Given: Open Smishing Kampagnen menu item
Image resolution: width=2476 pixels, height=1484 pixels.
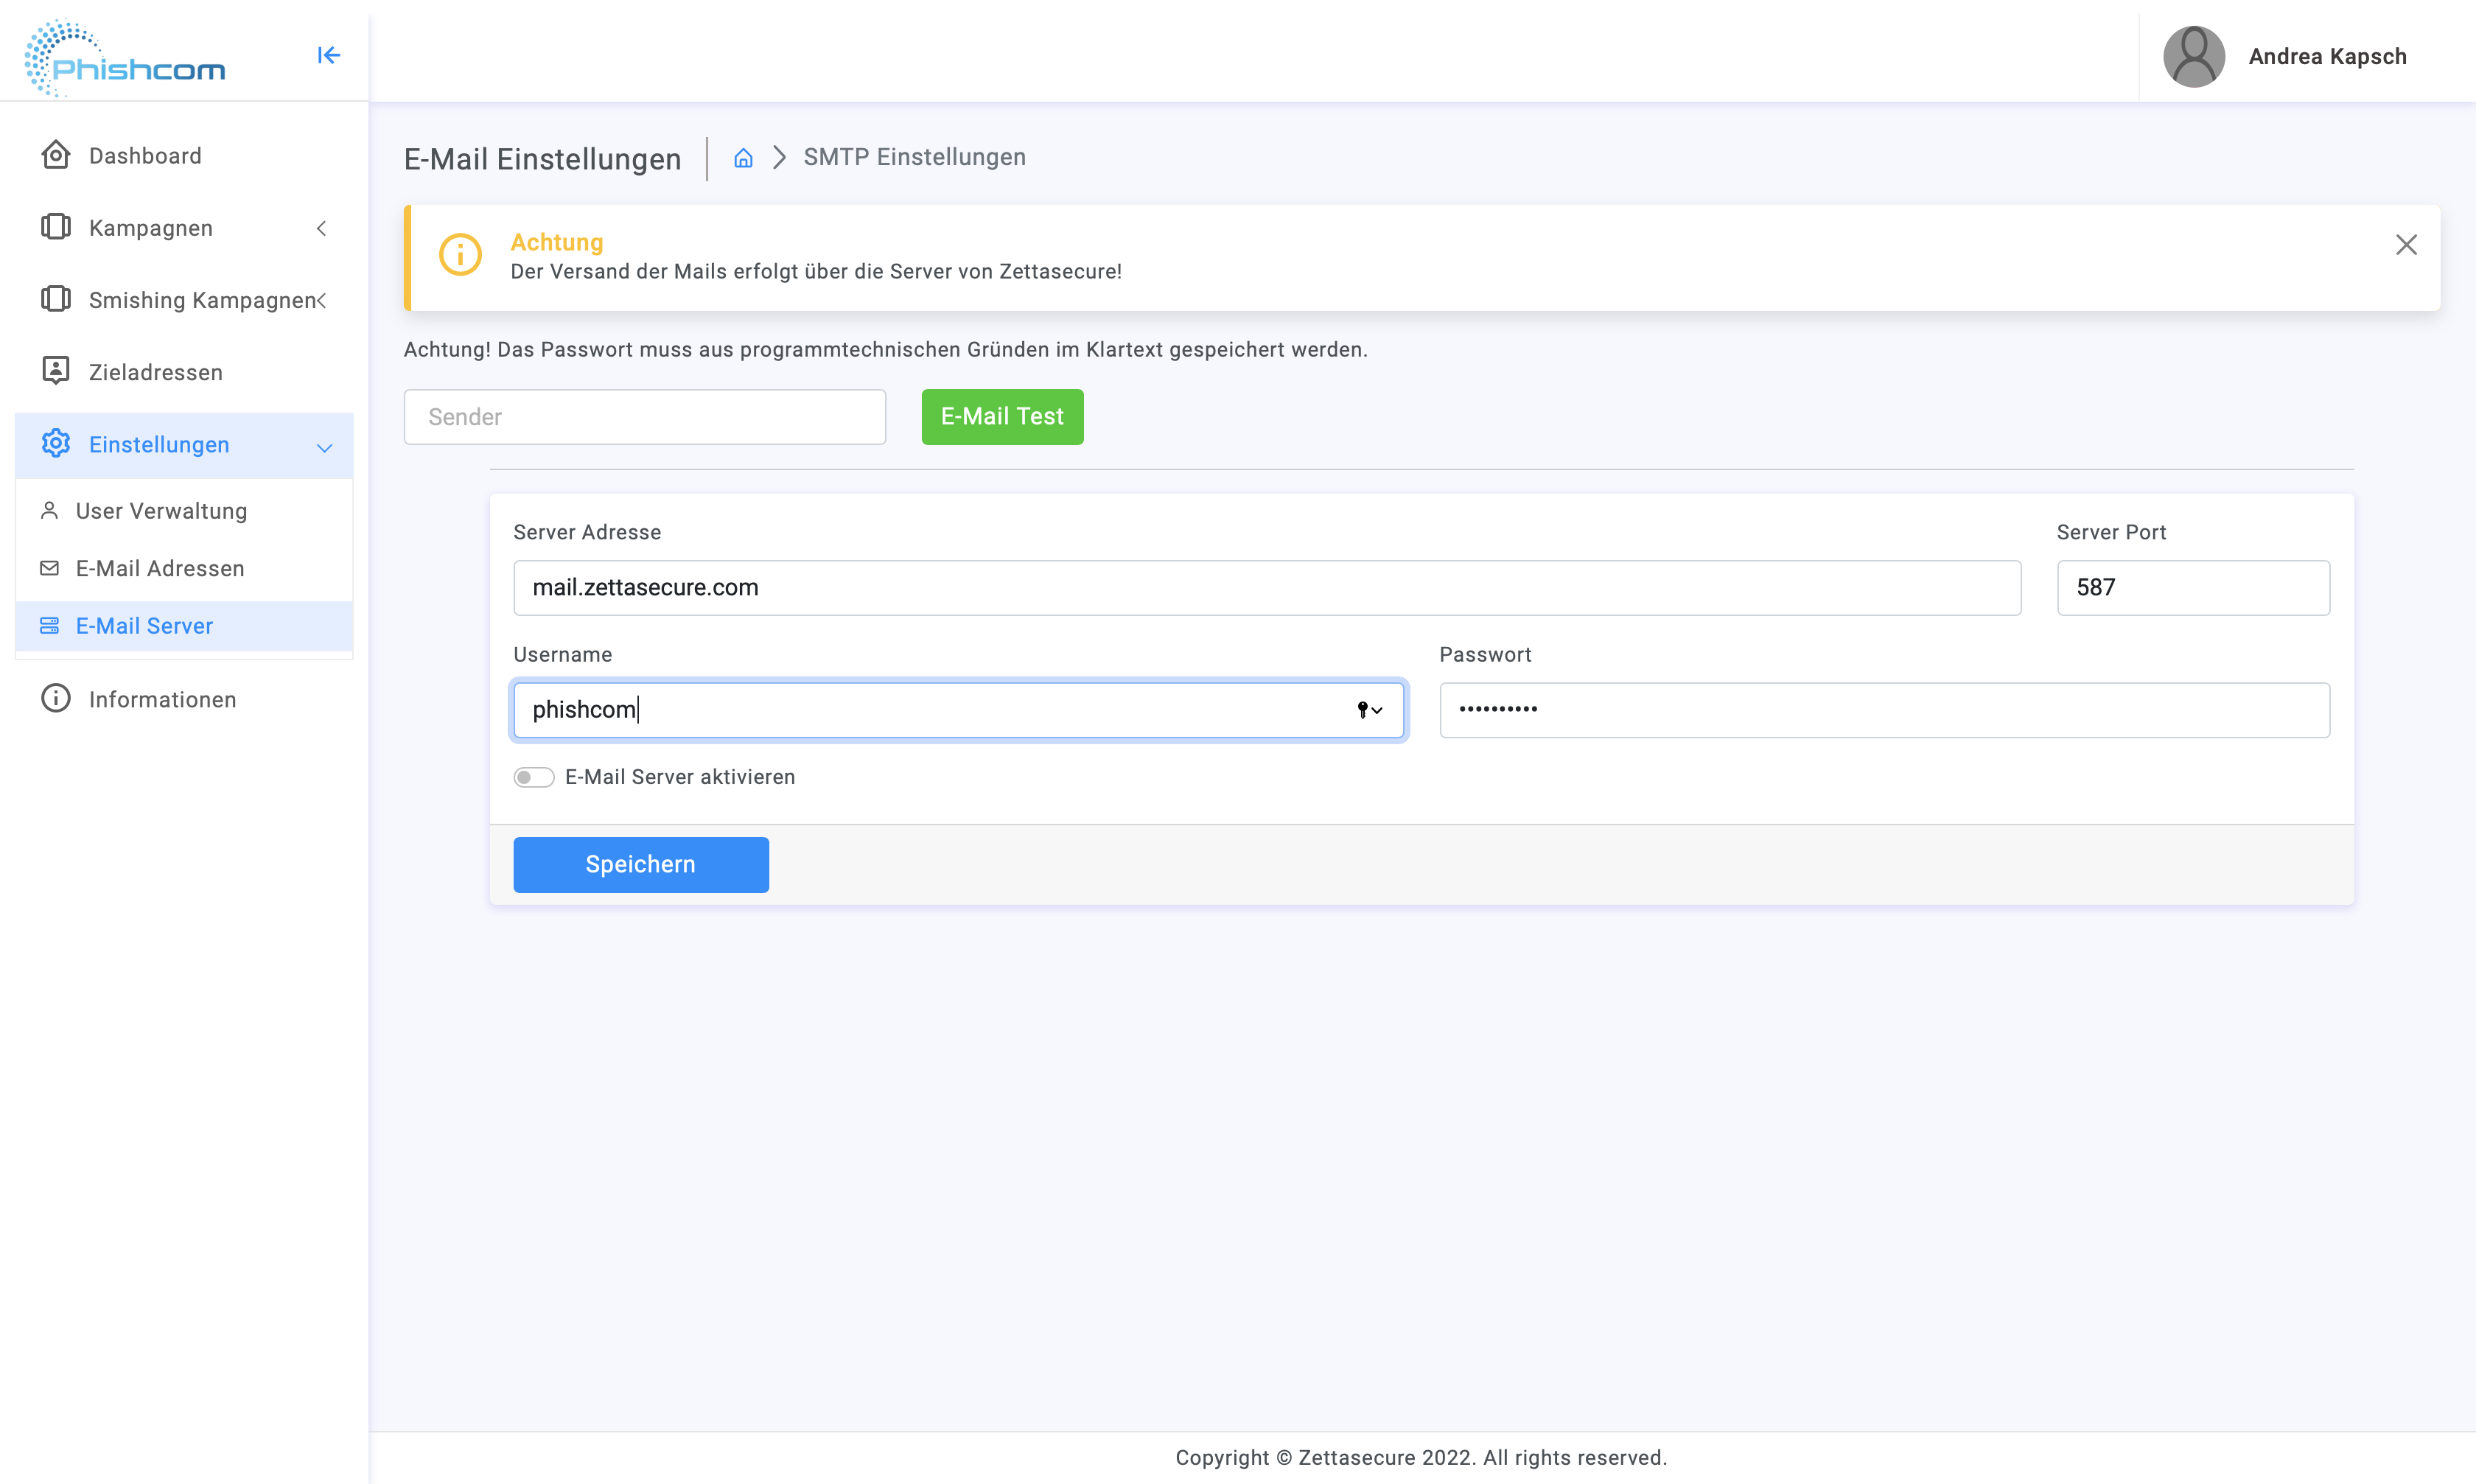Looking at the screenshot, I should [x=184, y=299].
